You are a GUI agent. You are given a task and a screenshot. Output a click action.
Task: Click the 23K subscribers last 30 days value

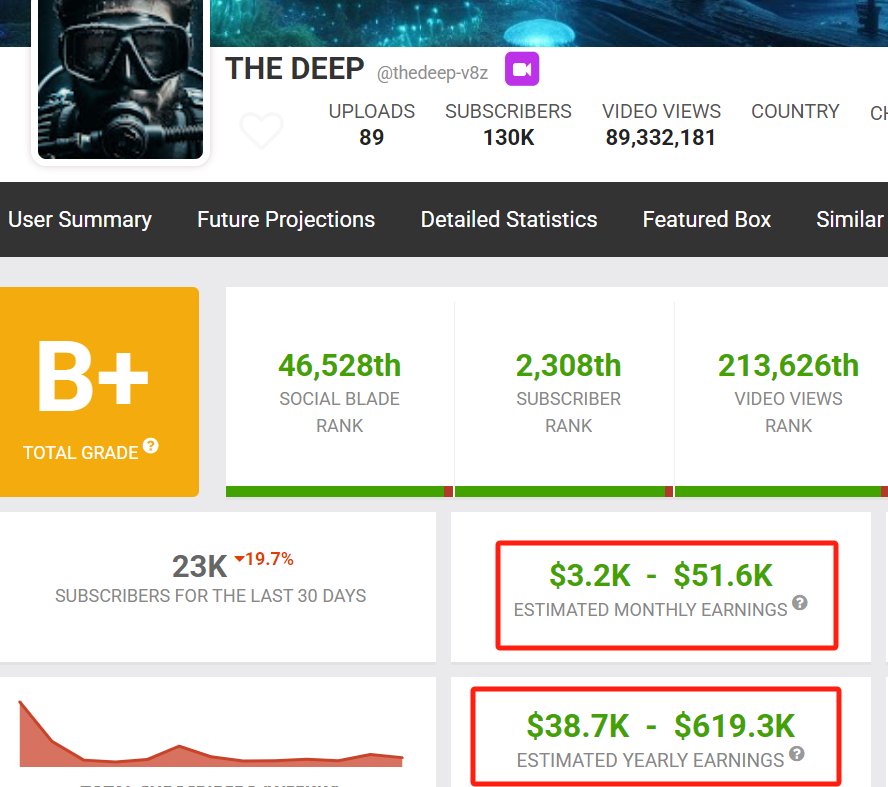(199, 567)
